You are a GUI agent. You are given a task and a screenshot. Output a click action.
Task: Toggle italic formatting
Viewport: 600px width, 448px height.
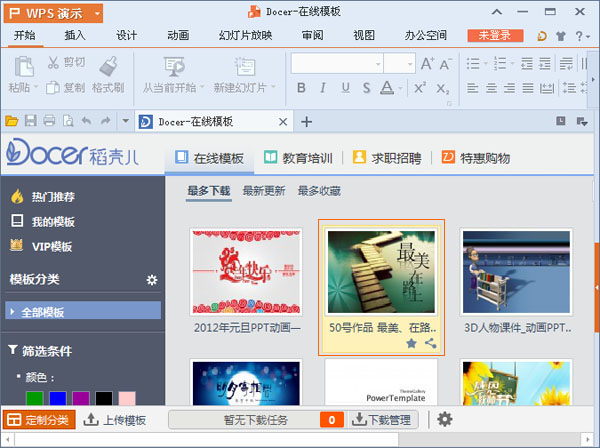coord(323,88)
